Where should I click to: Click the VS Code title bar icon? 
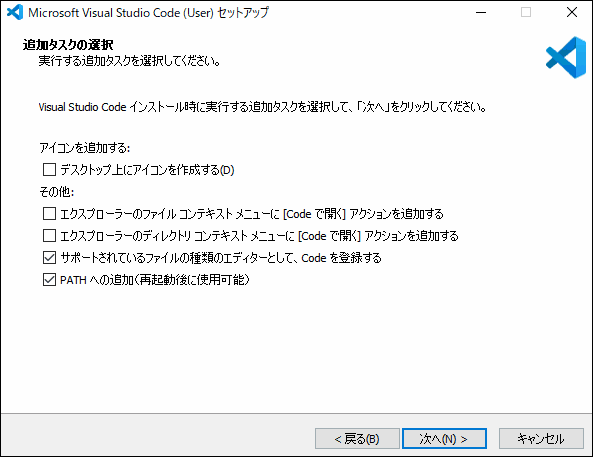point(15,12)
